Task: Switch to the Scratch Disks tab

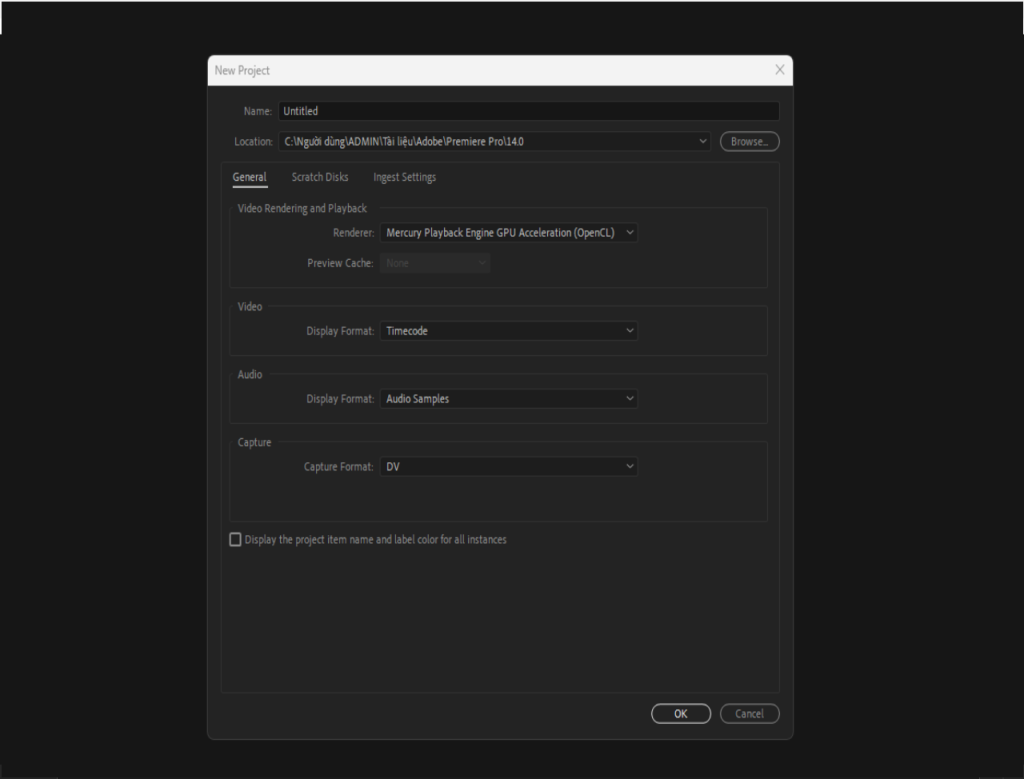Action: coord(320,178)
